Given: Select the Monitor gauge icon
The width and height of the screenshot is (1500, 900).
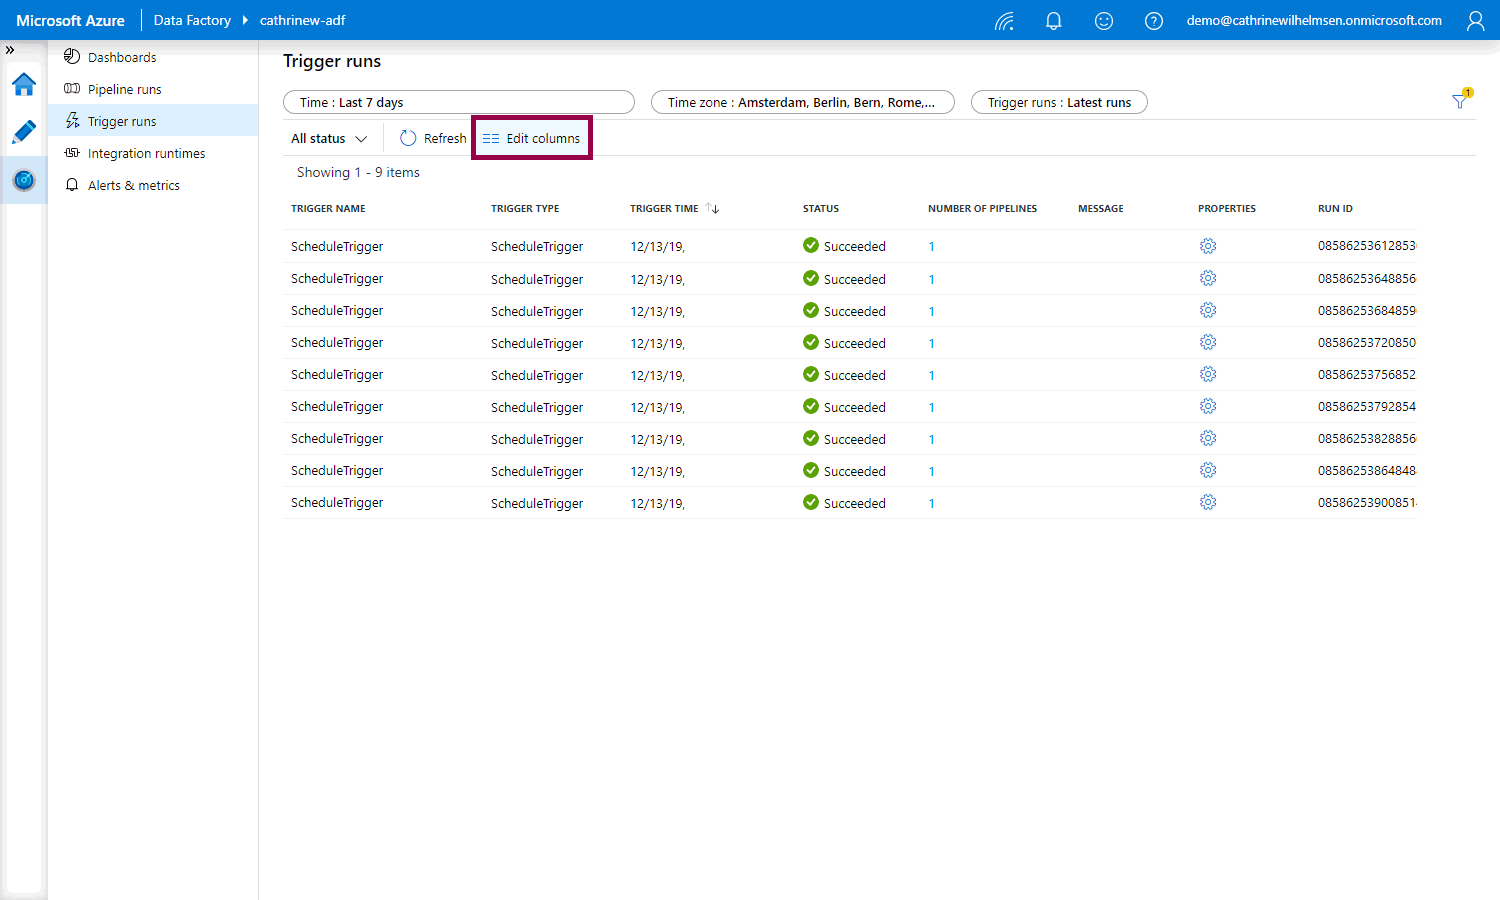Looking at the screenshot, I should coord(24,180).
